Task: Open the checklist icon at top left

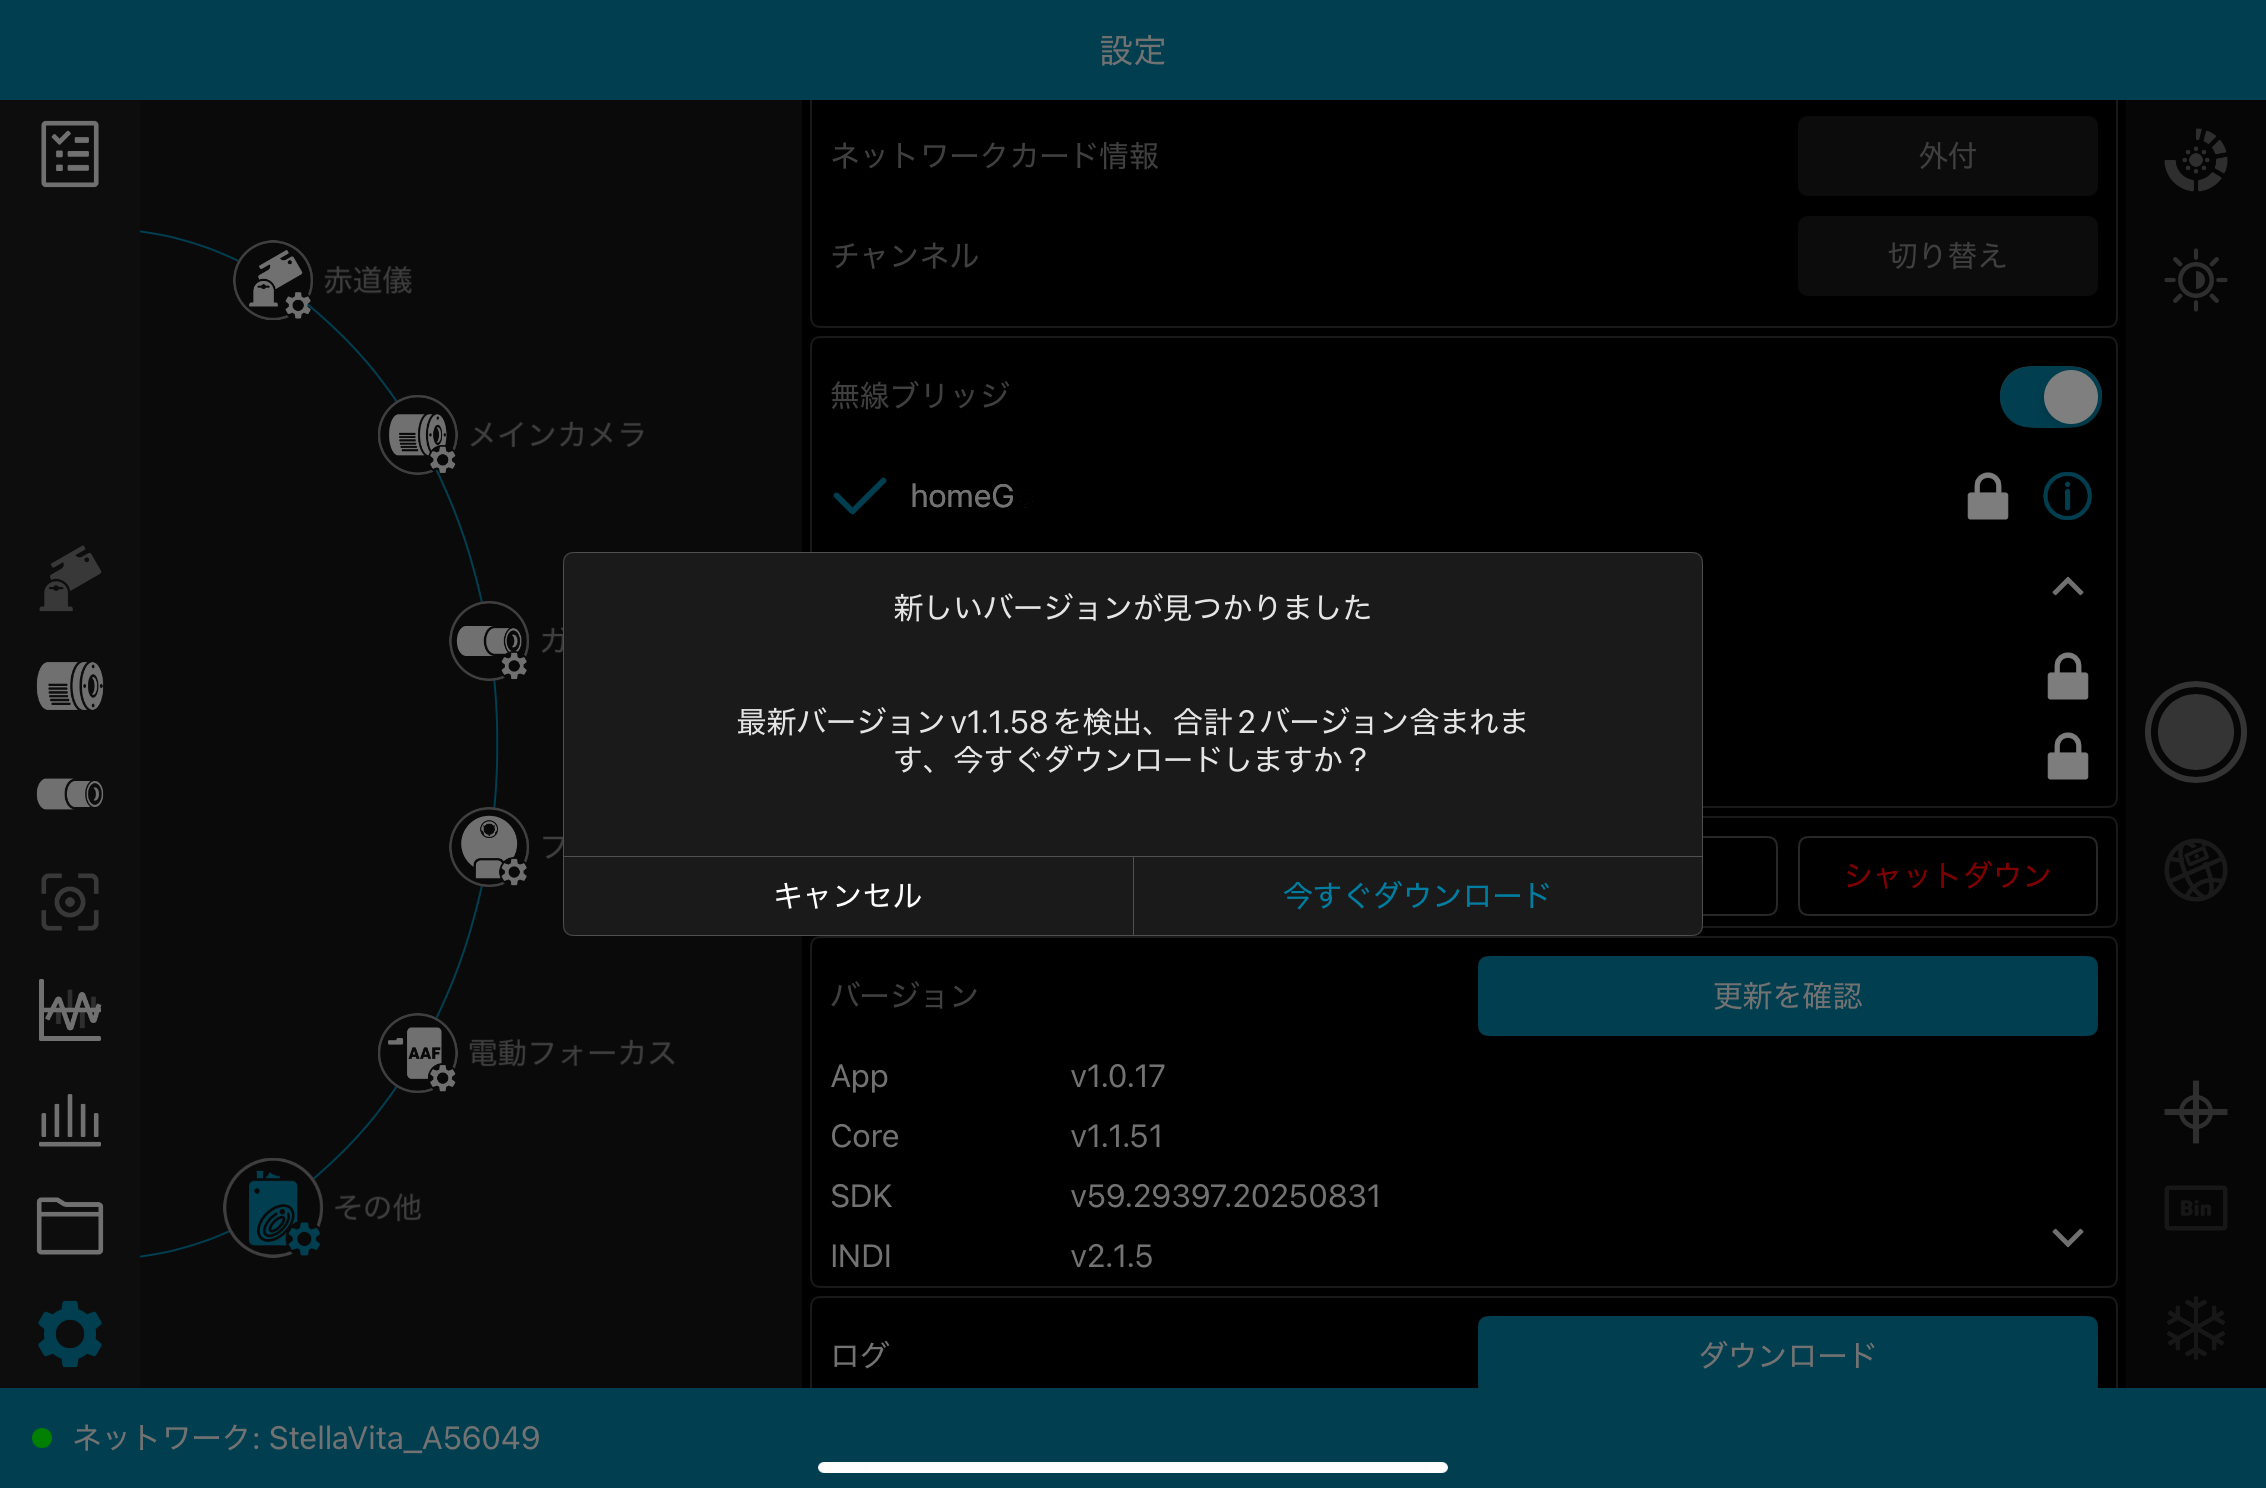Action: 70,154
